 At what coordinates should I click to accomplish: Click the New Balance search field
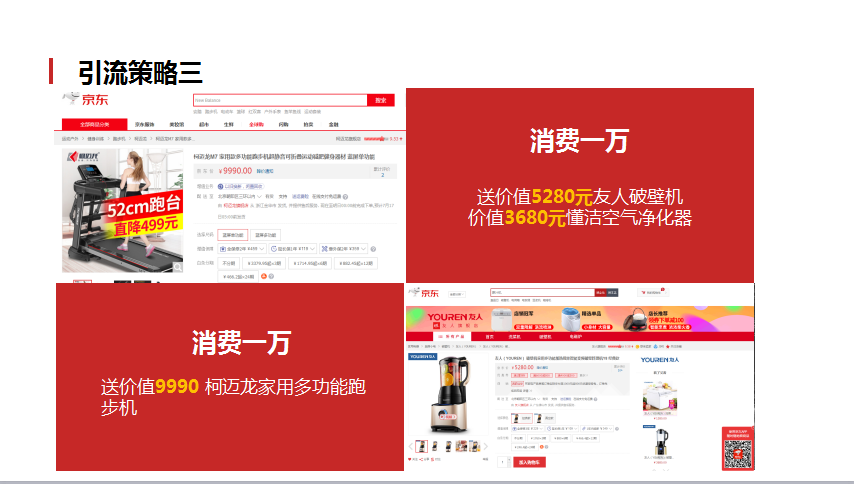280,100
